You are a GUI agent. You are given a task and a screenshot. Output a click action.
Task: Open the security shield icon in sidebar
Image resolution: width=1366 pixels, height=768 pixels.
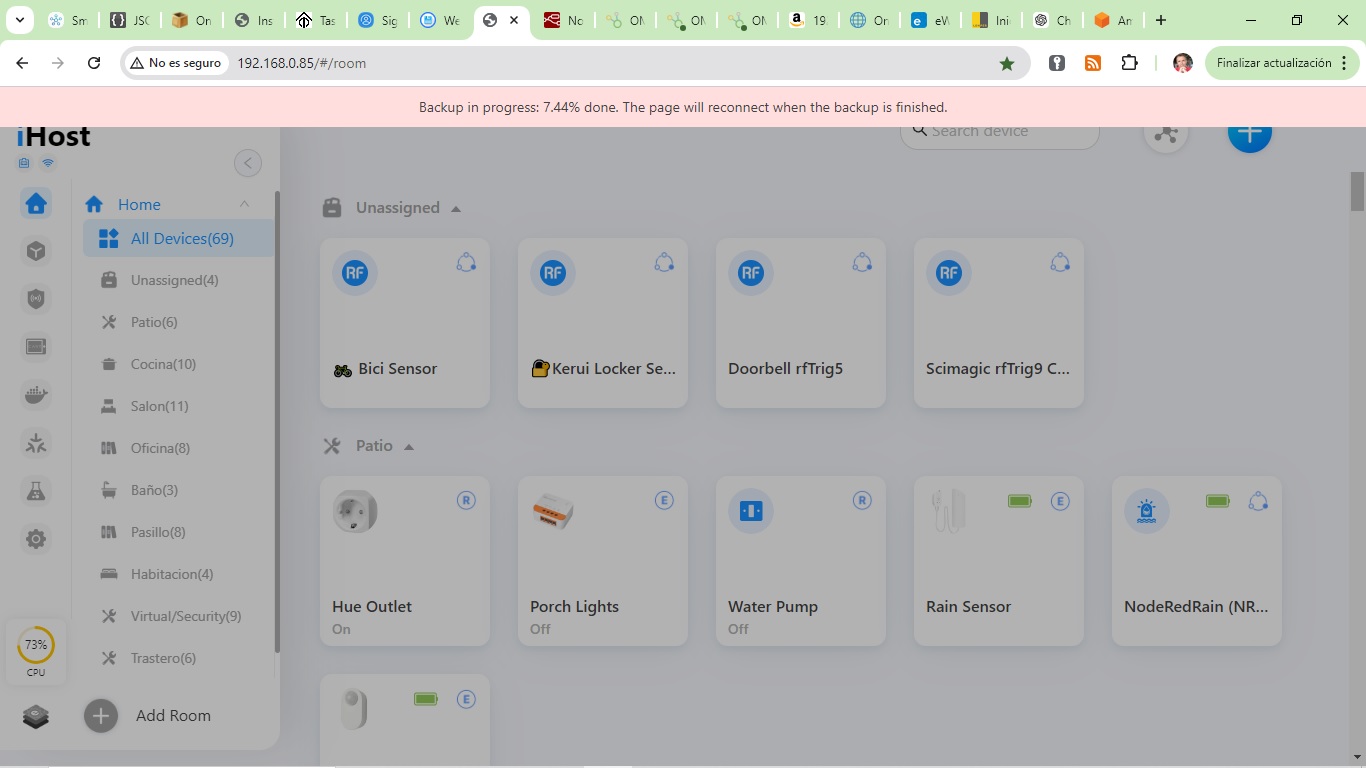coord(36,298)
